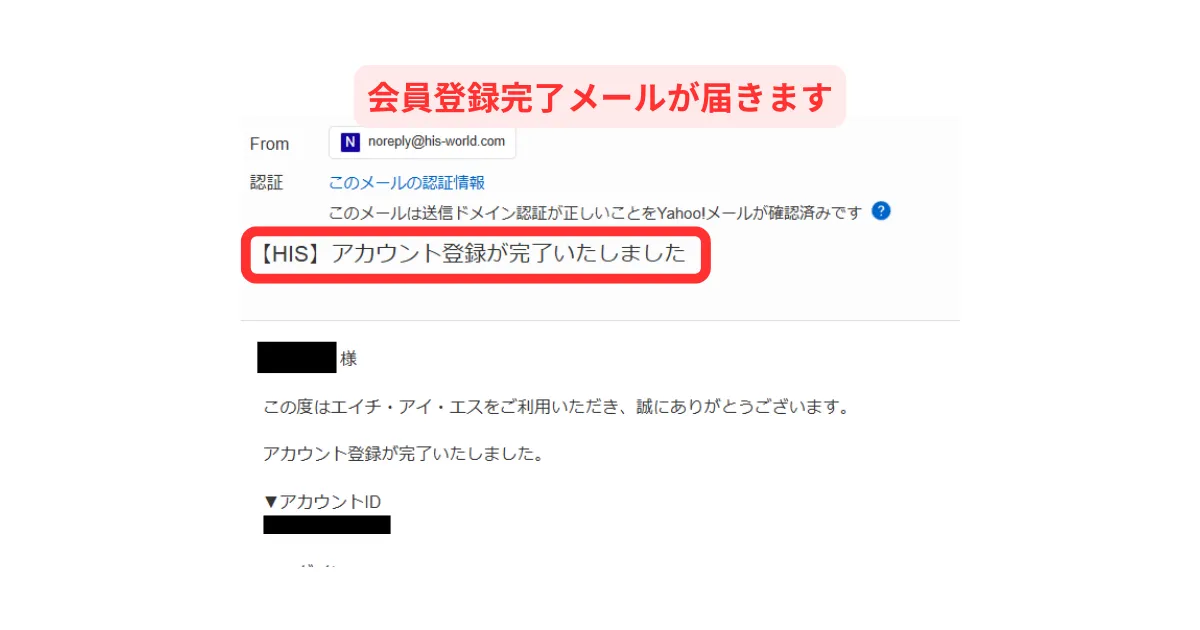The image size is (1200, 630).
Task: Click the horizontal divider below the subject
Action: (x=600, y=320)
